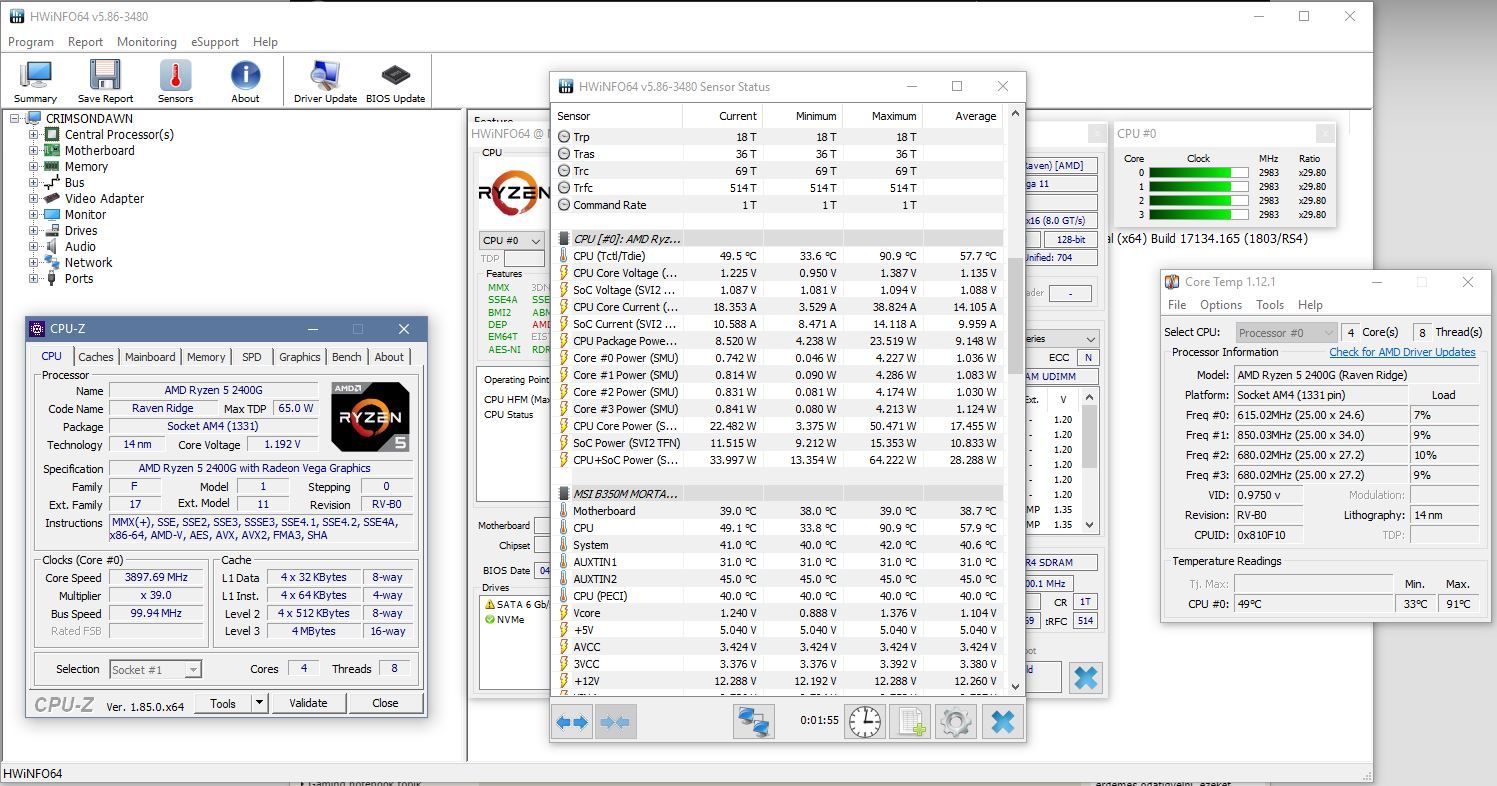This screenshot has height=786, width=1497.
Task: Open the eSupport menu
Action: coord(215,42)
